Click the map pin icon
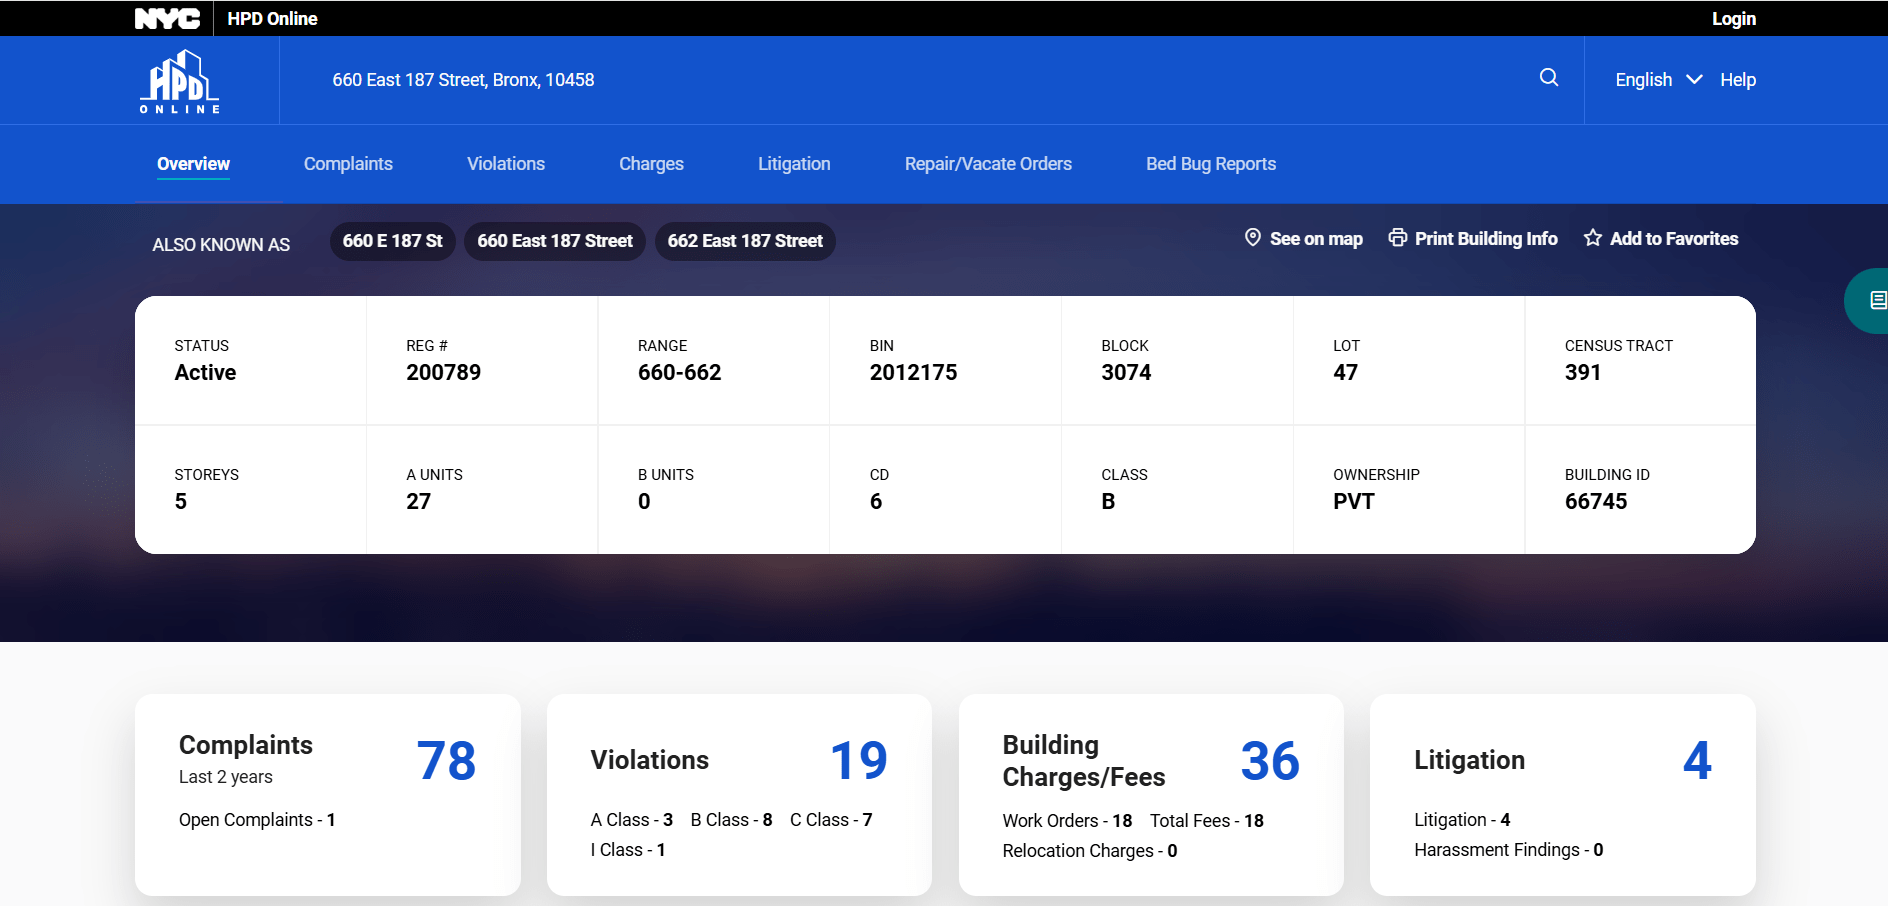The height and width of the screenshot is (906, 1888). pos(1252,238)
